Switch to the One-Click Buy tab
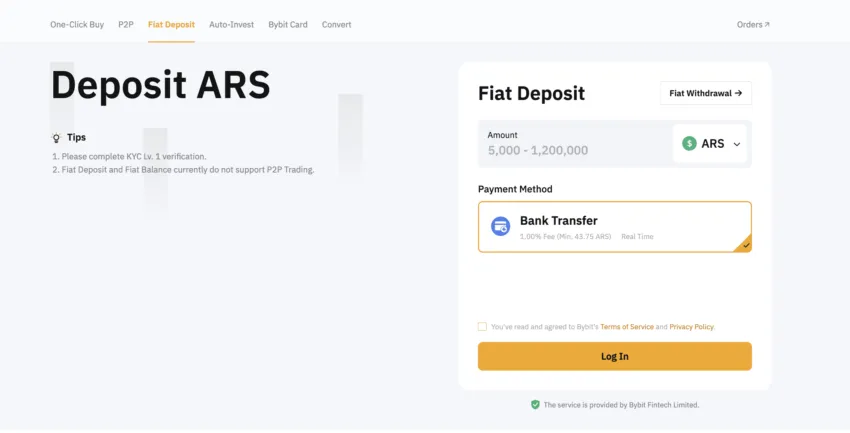 [77, 24]
